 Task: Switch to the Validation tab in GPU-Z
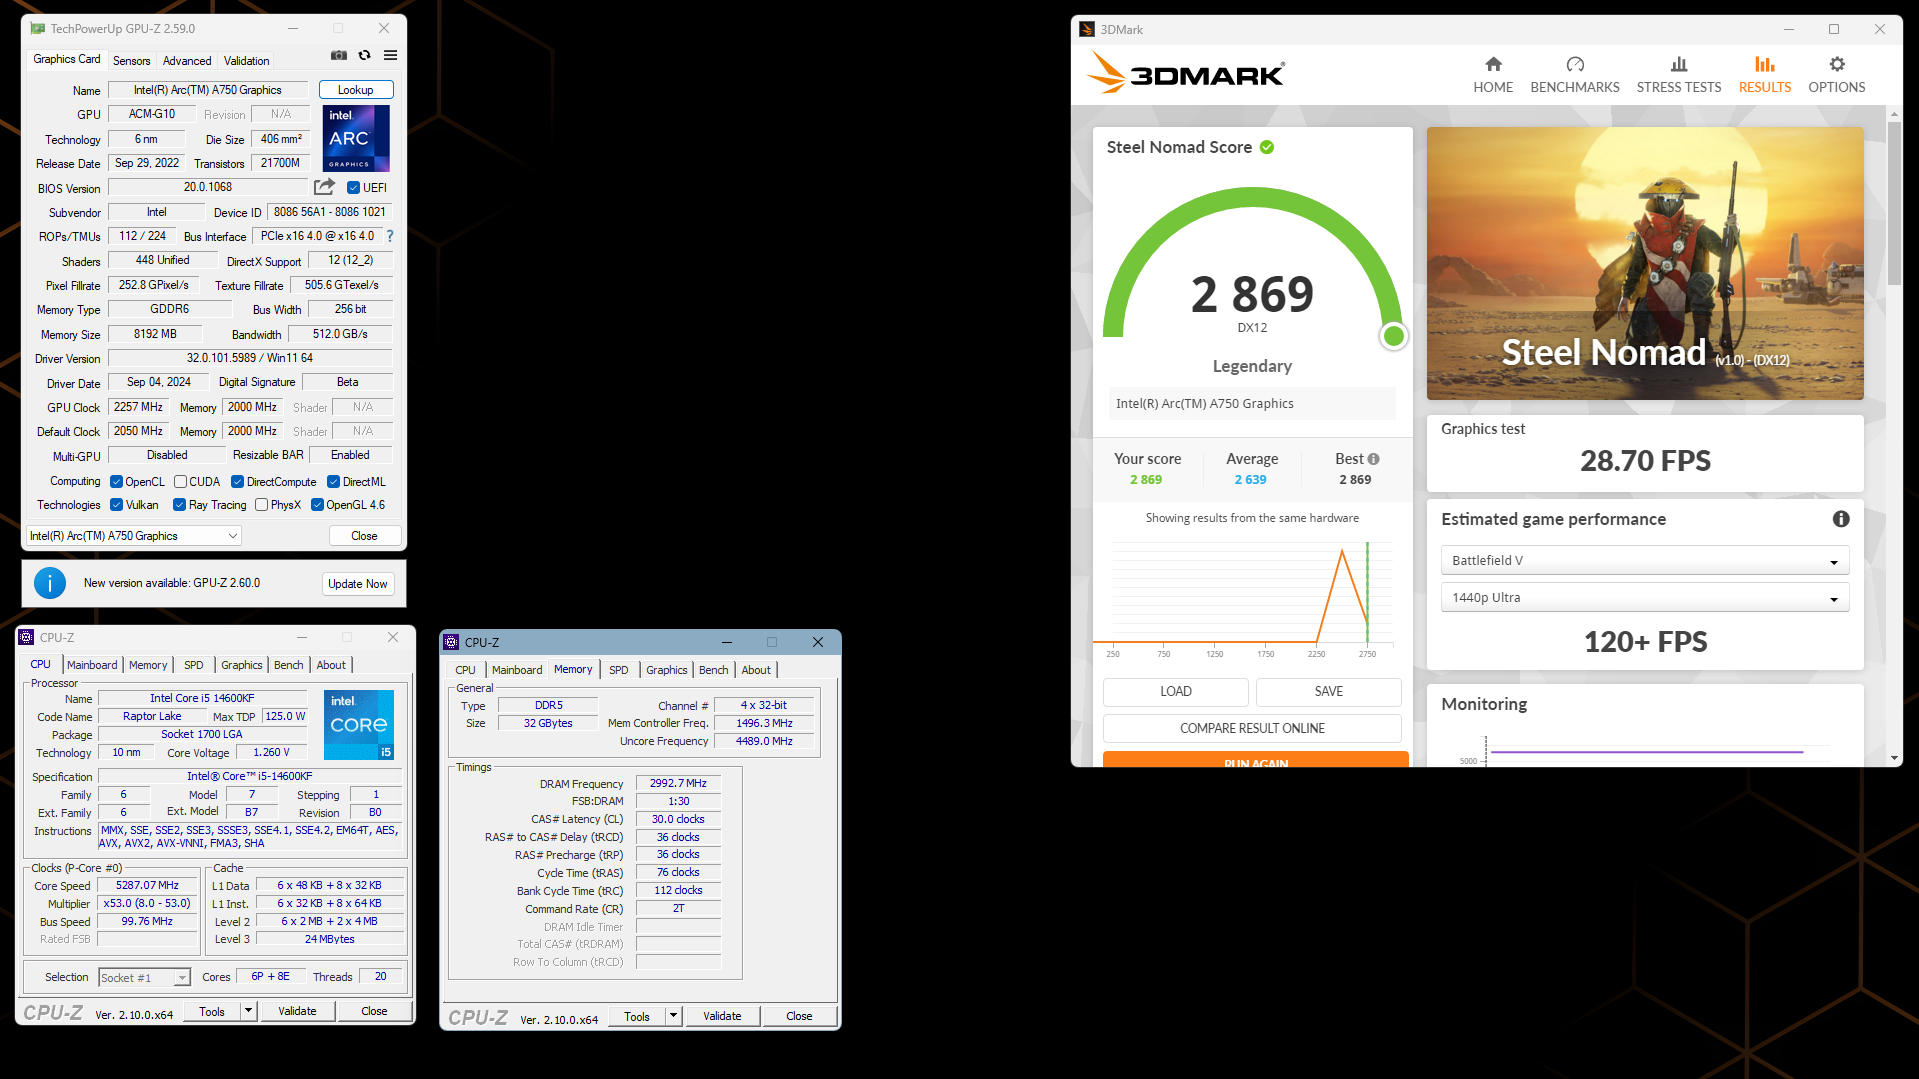pyautogui.click(x=246, y=61)
